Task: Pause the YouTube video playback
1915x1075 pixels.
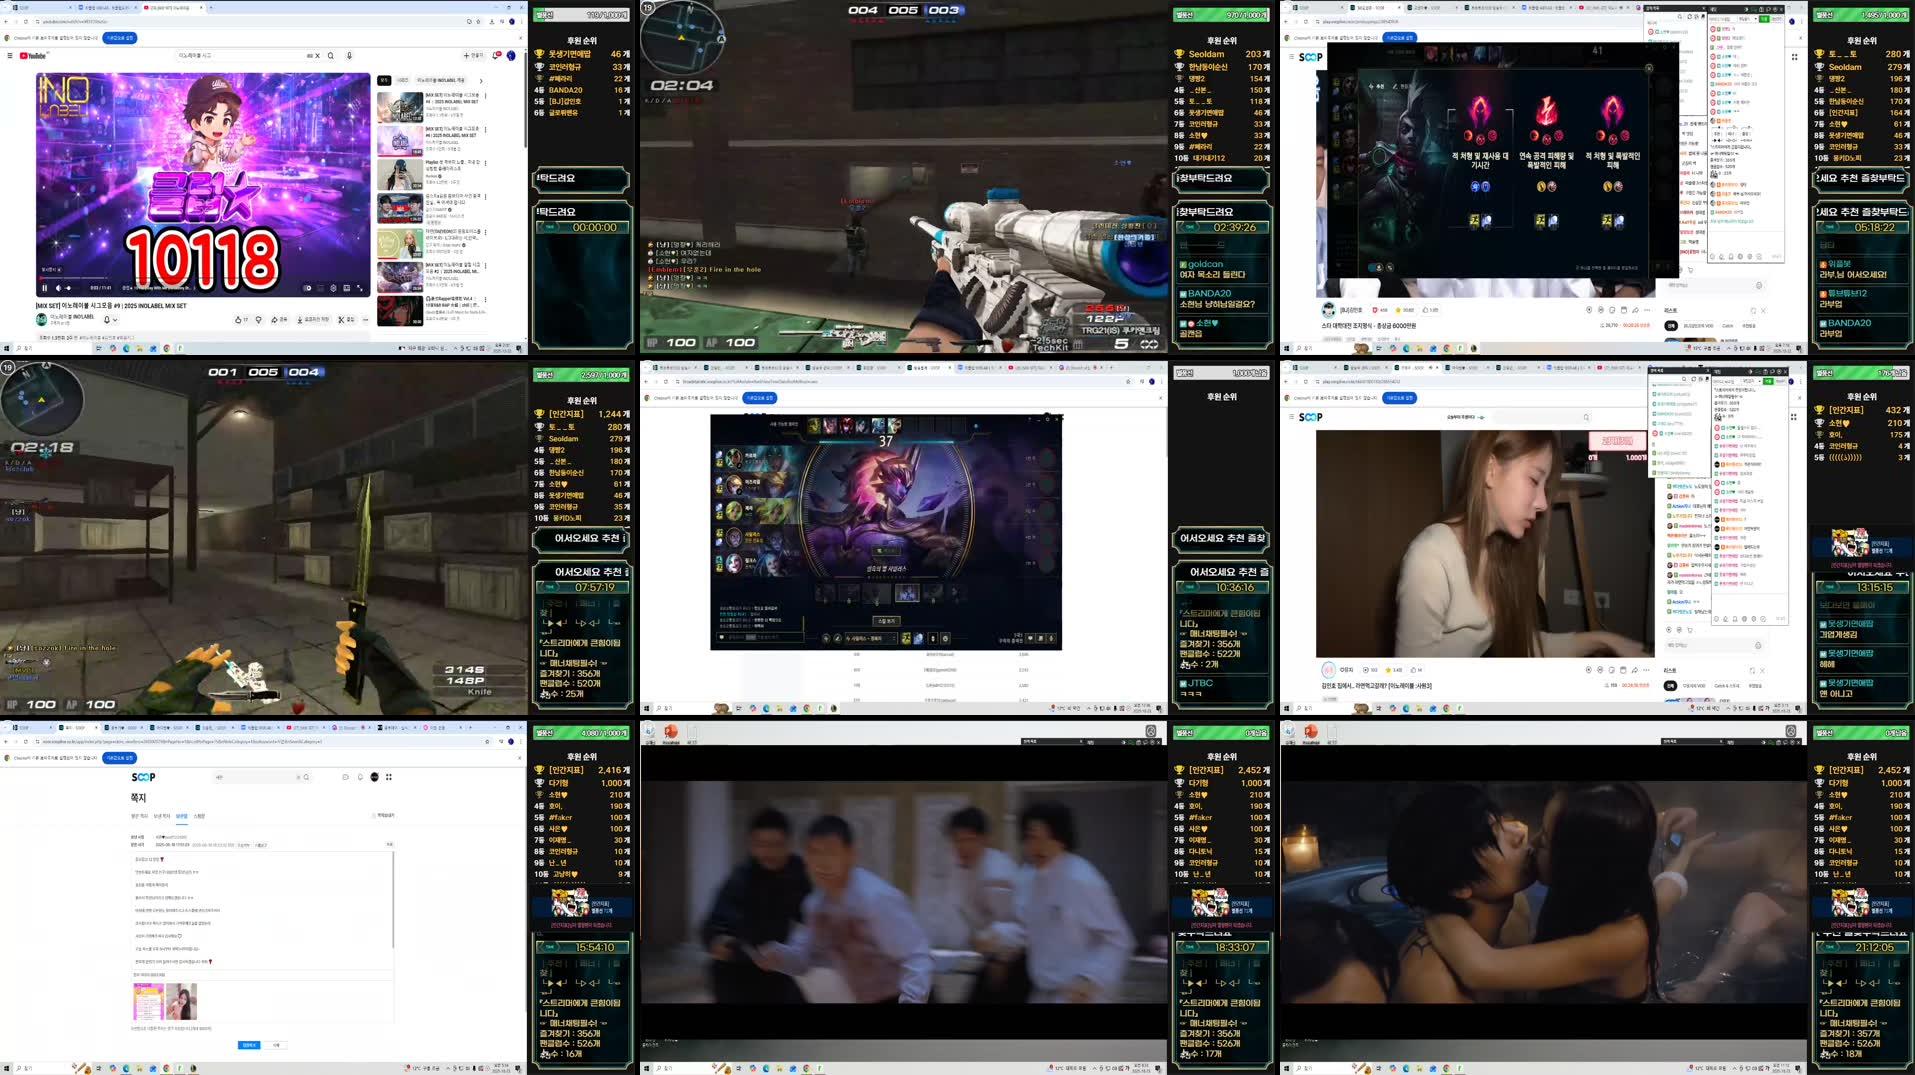Action: 44,288
